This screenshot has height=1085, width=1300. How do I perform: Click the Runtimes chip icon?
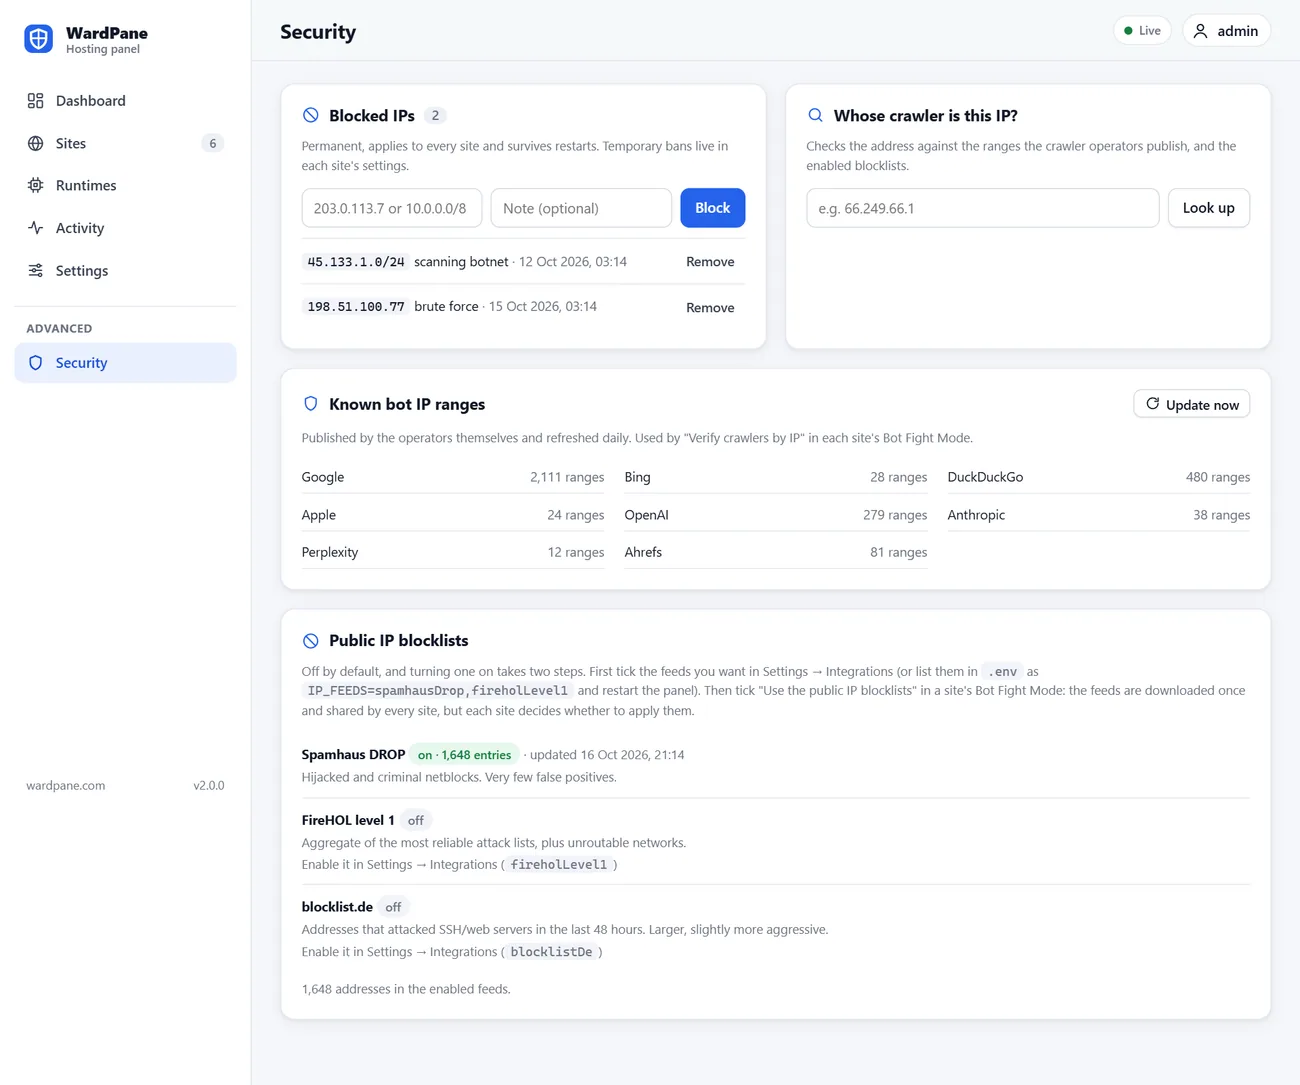(x=36, y=185)
